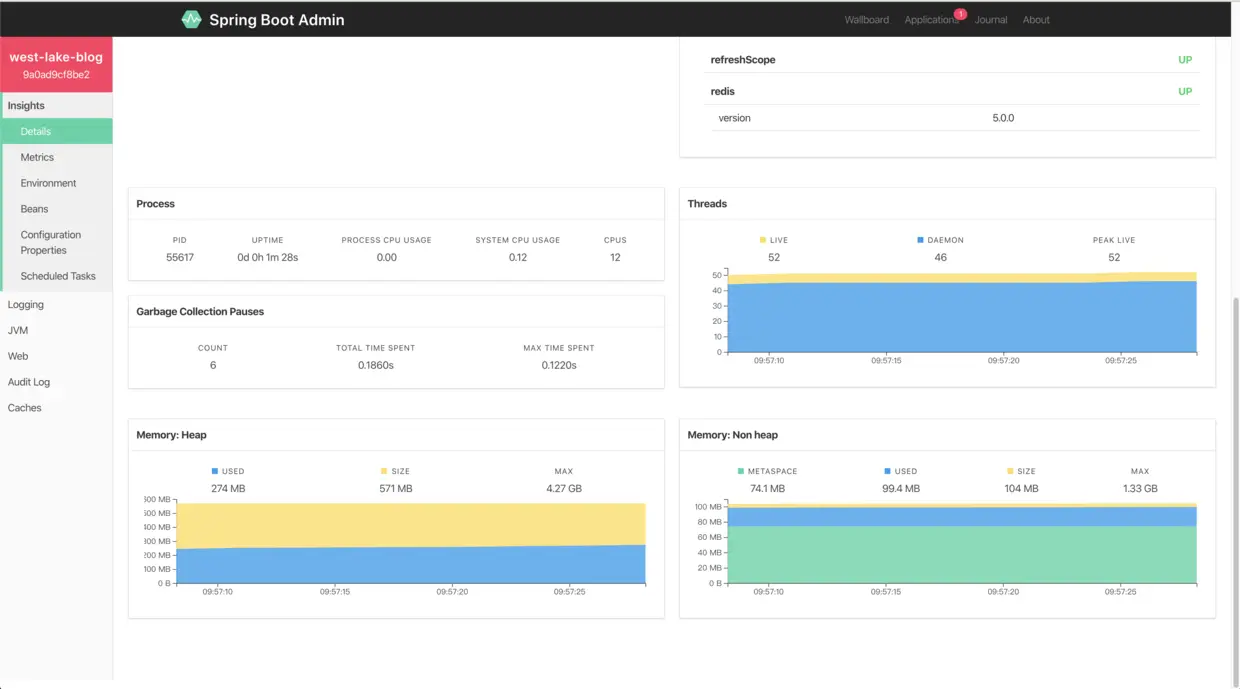Open the Journal page

[991, 20]
